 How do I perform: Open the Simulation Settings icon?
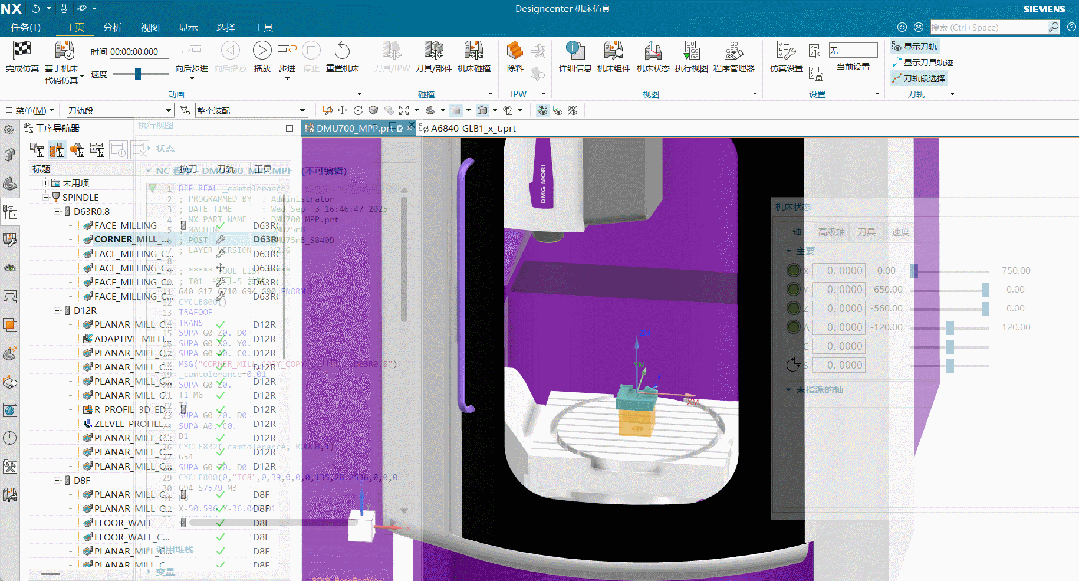pos(786,52)
